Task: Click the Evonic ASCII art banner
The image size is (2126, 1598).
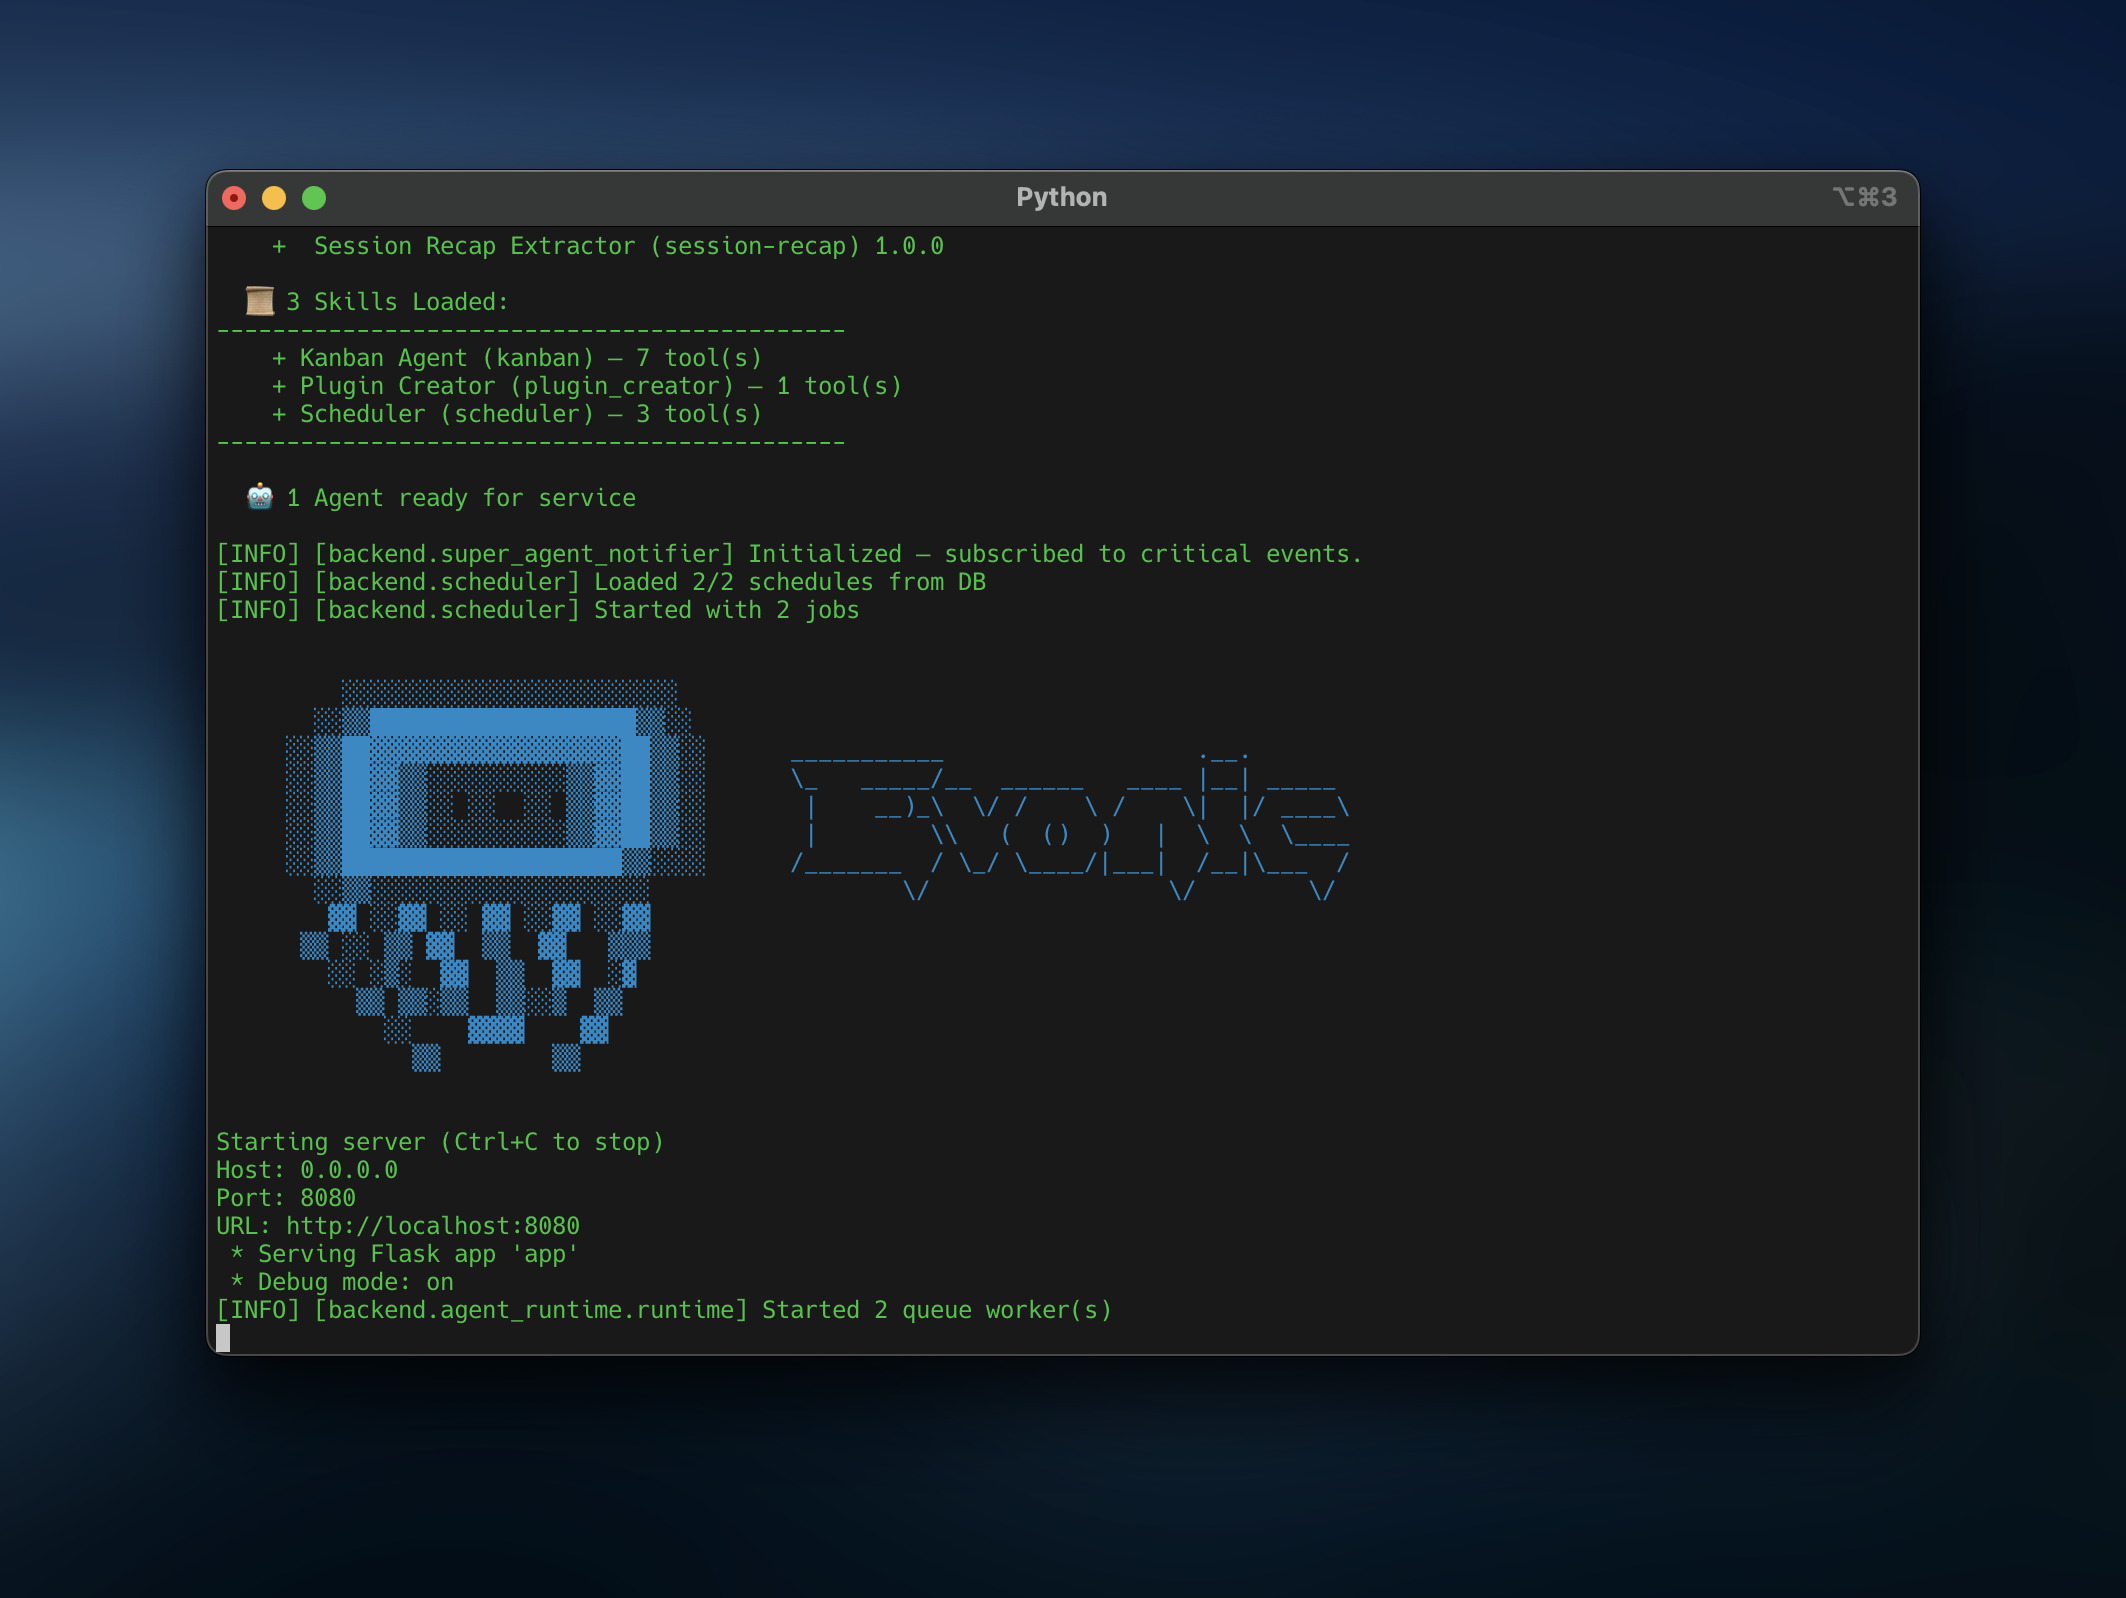Action: (x=1070, y=827)
